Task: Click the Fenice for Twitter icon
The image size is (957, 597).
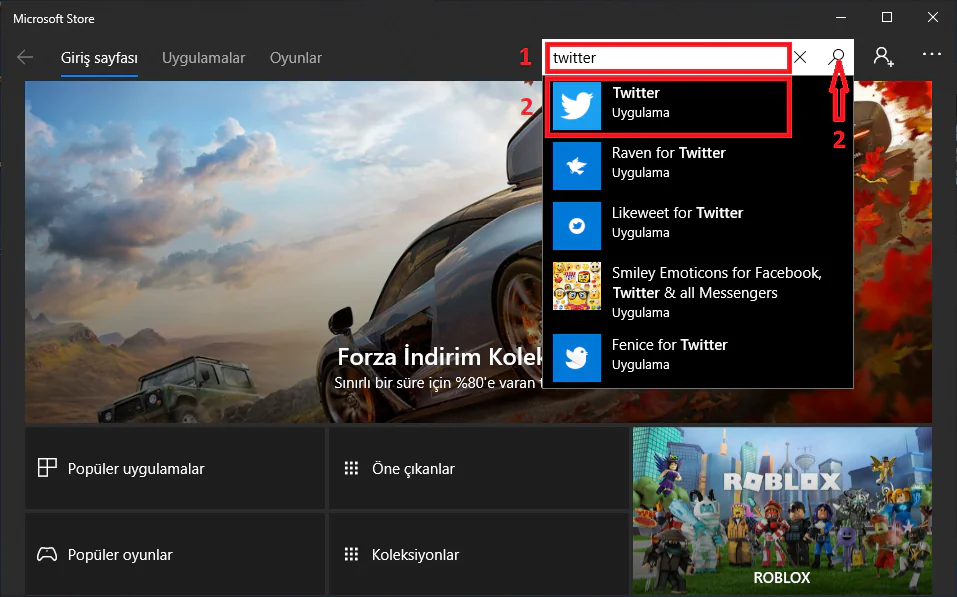Action: (x=577, y=358)
